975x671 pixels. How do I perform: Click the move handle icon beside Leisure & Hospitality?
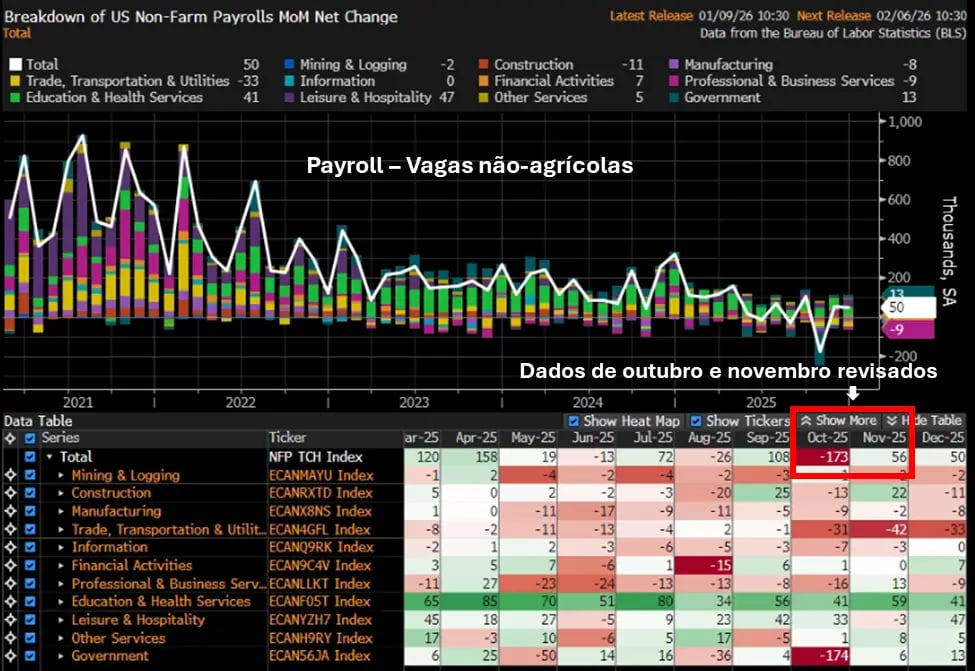10,620
